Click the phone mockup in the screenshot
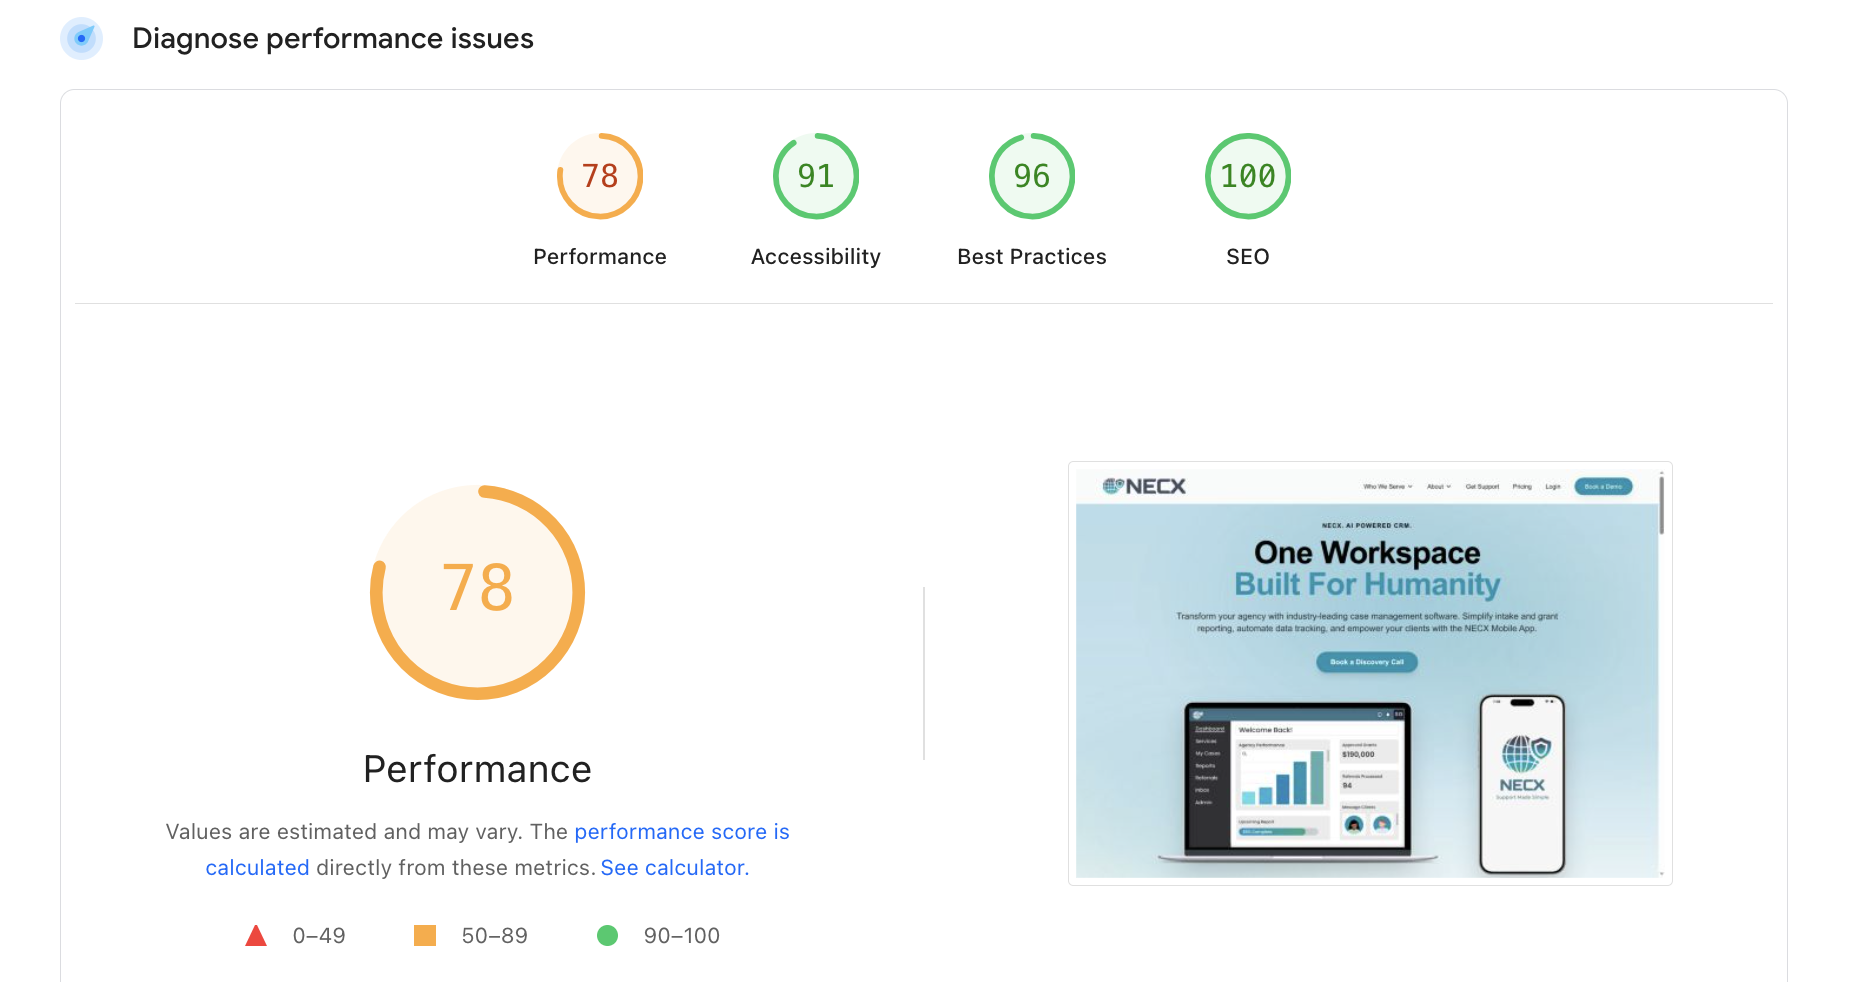The width and height of the screenshot is (1850, 982). pyautogui.click(x=1522, y=784)
